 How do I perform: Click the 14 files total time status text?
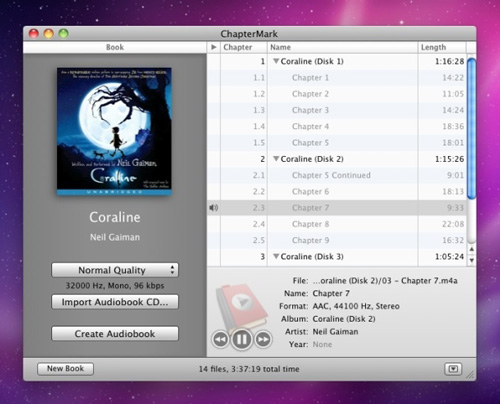tap(249, 369)
